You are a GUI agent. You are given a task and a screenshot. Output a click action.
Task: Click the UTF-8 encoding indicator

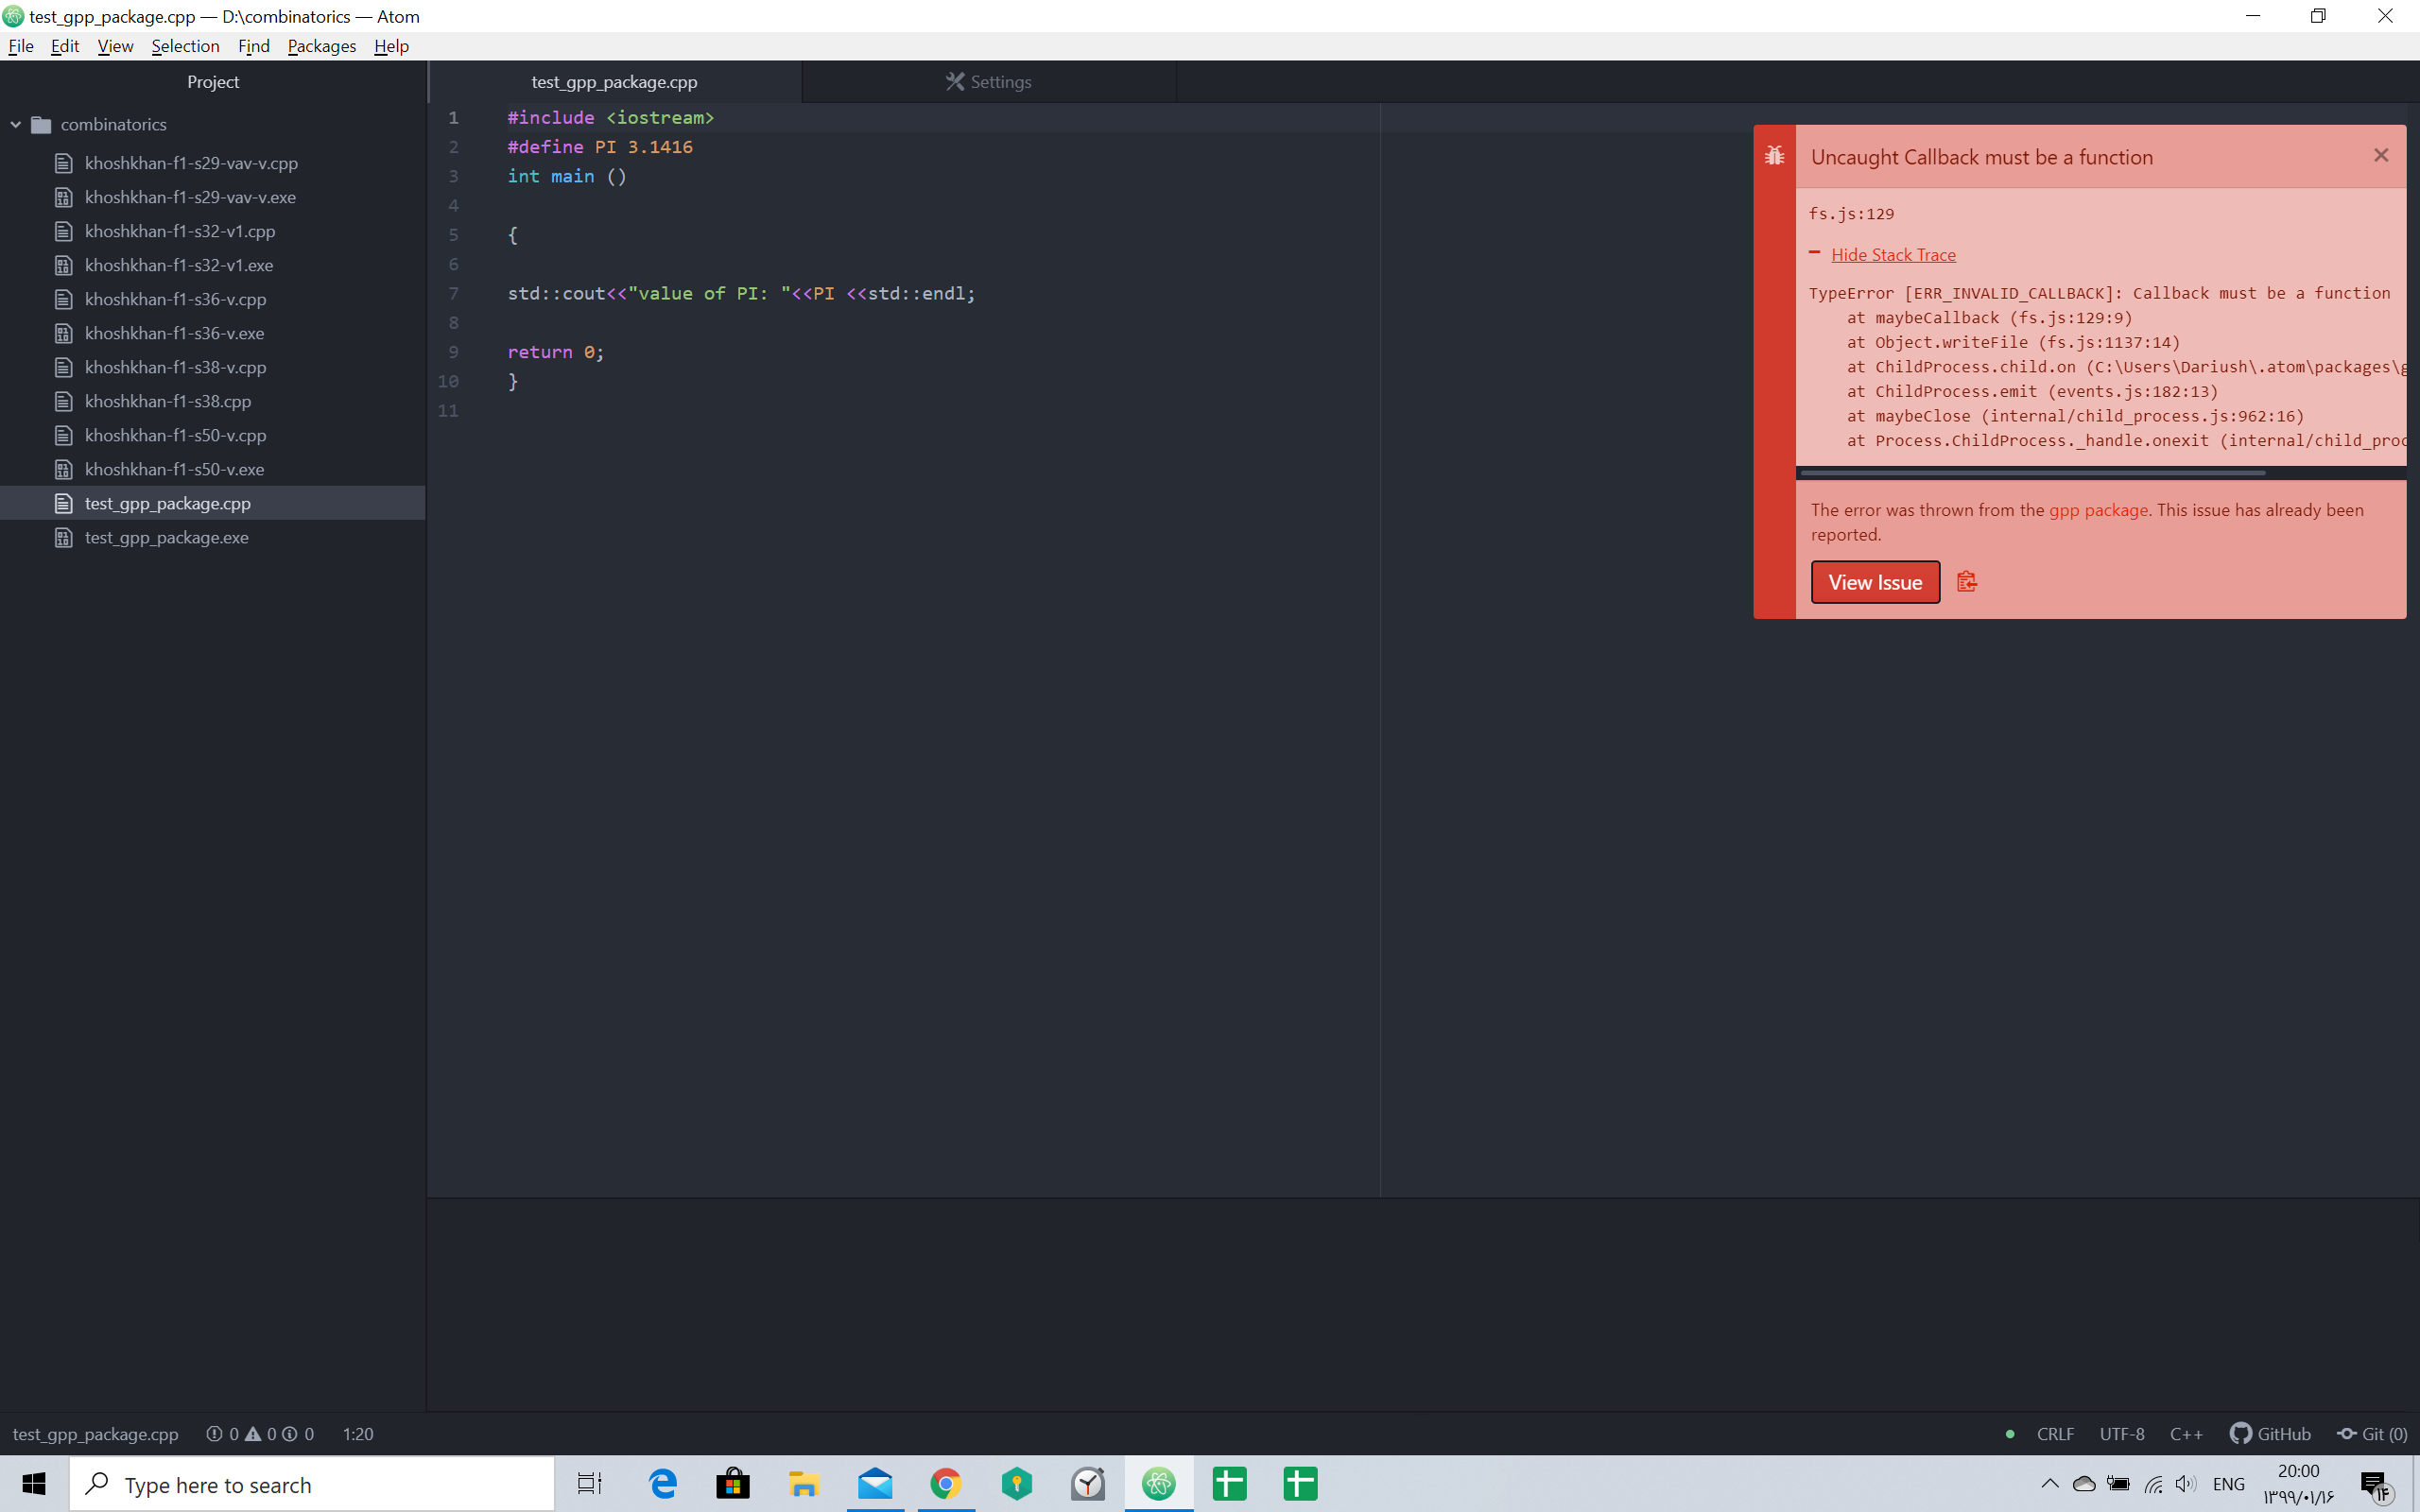click(x=2121, y=1433)
